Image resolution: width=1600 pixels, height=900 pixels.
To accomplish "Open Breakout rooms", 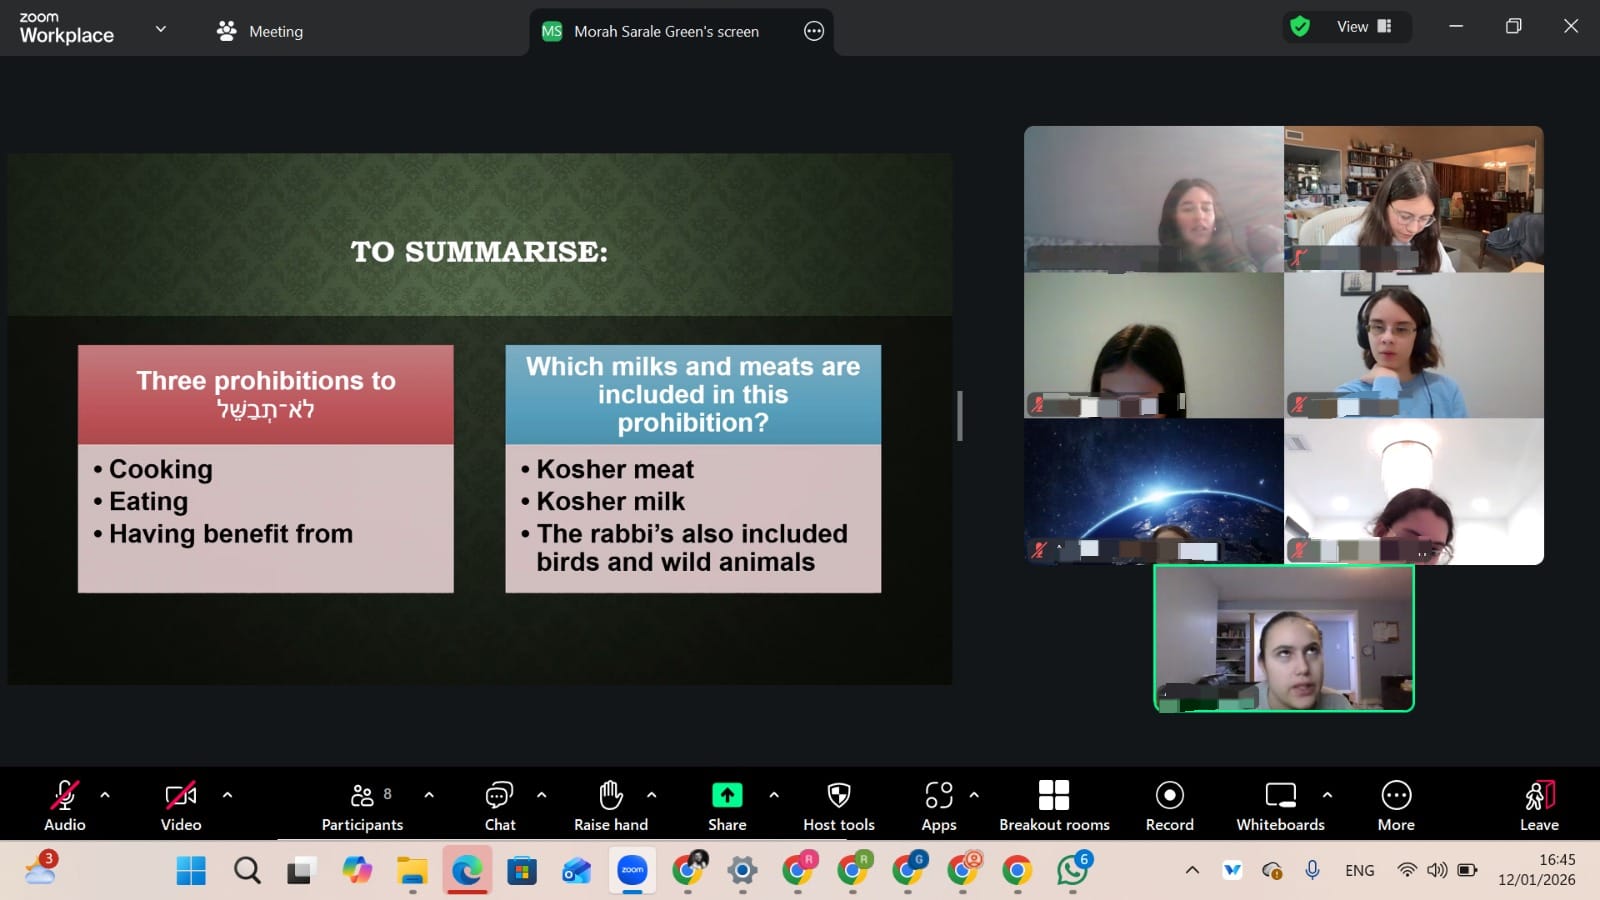I will (1053, 796).
